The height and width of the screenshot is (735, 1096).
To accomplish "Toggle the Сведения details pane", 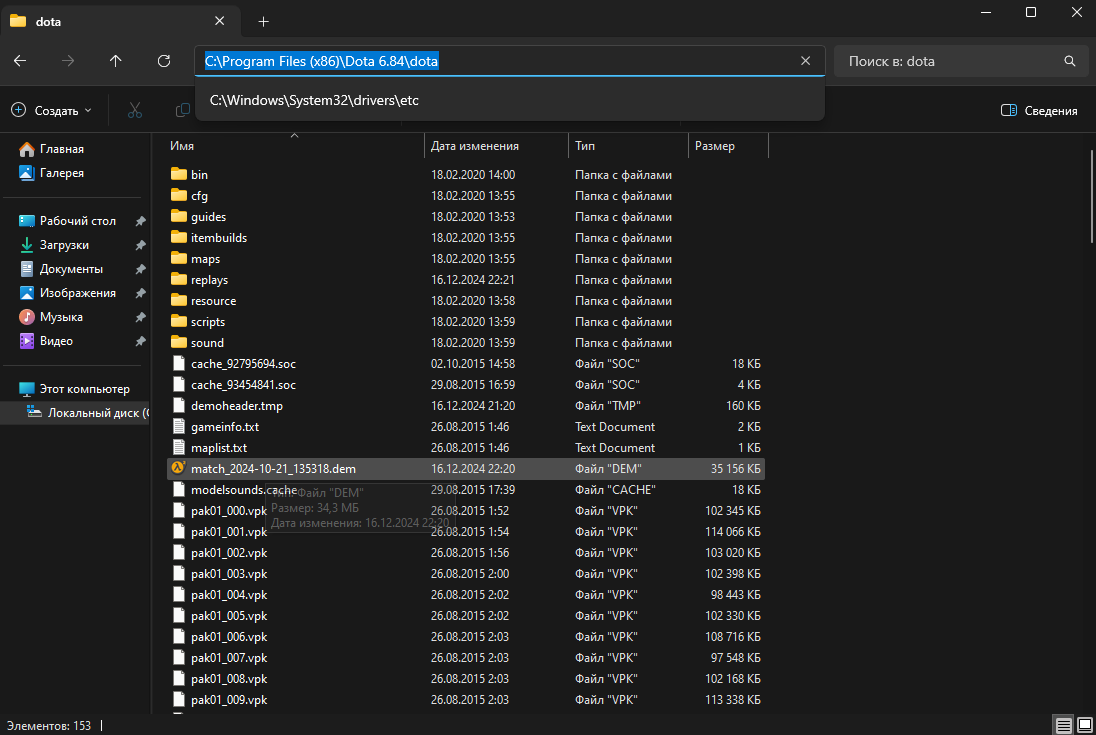I will coord(1039,110).
